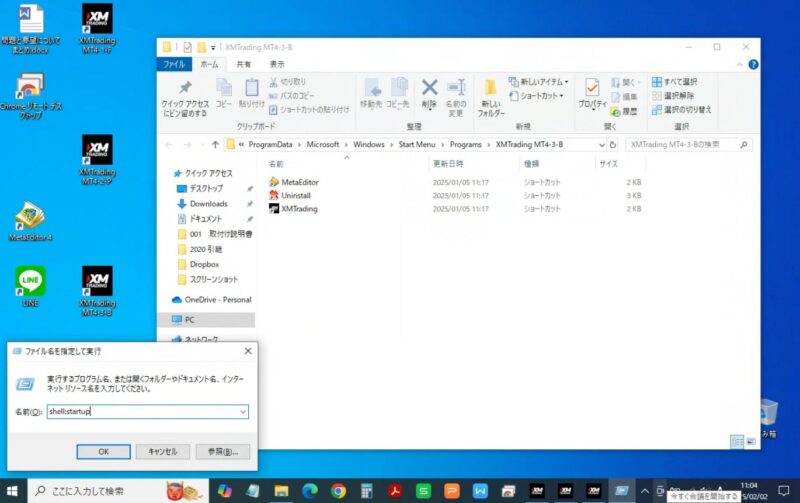Image resolution: width=800 pixels, height=503 pixels.
Task: Close the Run dialog
Action: click(248, 351)
